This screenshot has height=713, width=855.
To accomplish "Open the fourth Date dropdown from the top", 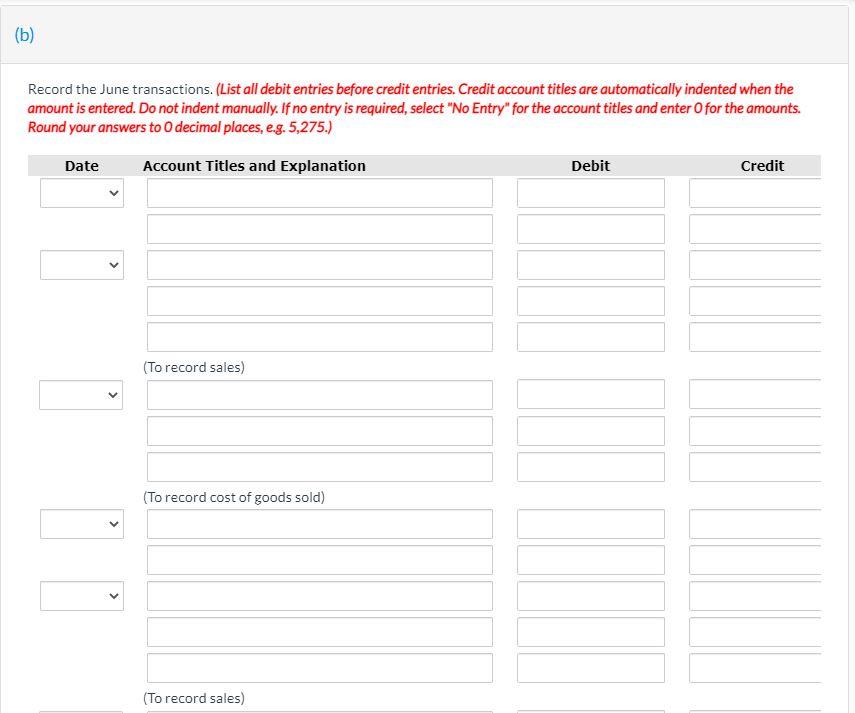I will pos(82,524).
